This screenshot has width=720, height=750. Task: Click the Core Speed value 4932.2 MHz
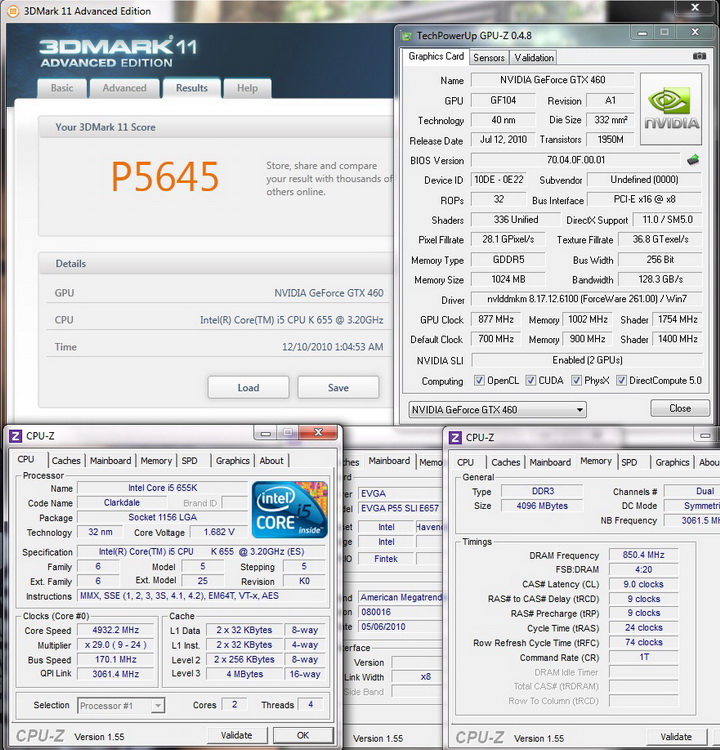click(116, 630)
